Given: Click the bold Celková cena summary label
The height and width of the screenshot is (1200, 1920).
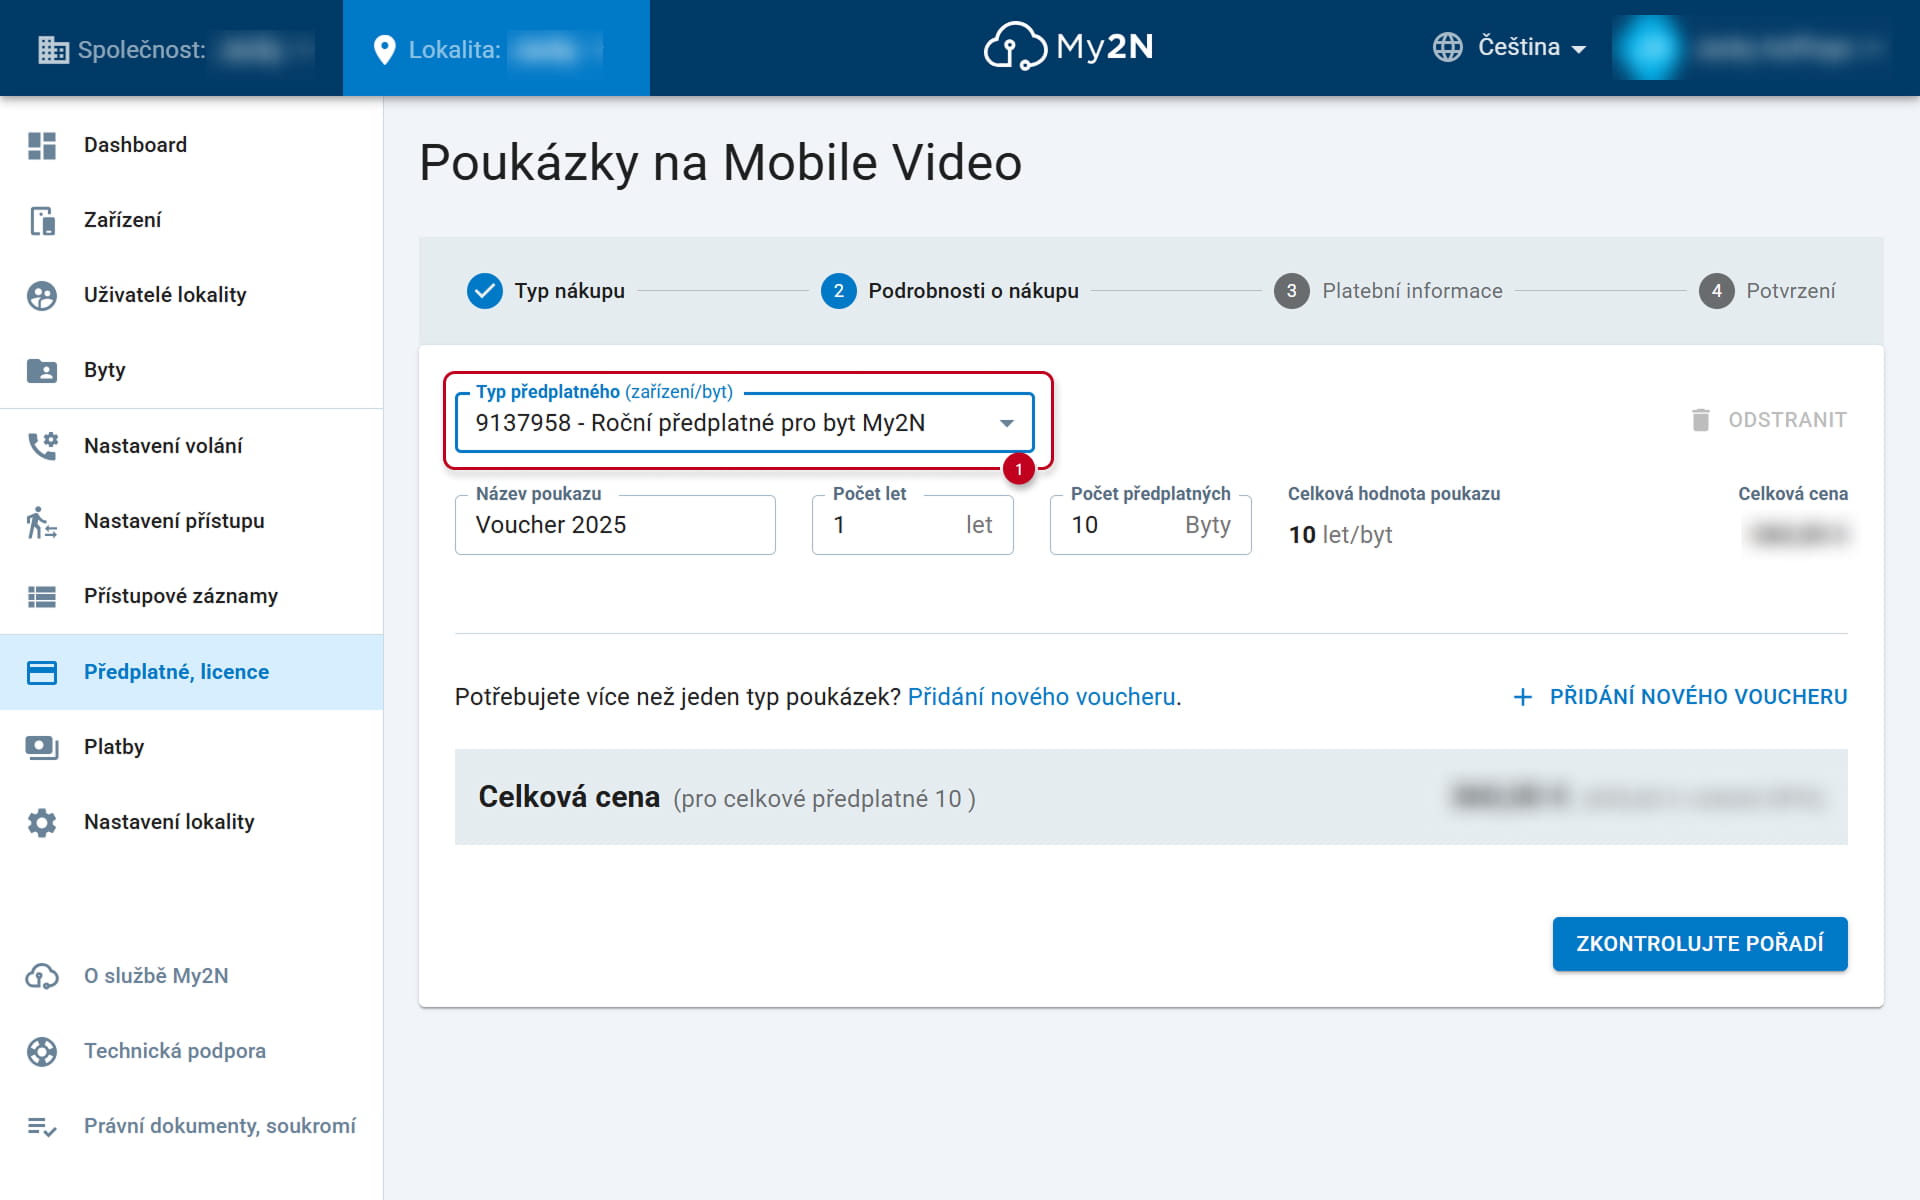Looking at the screenshot, I should coord(569,797).
